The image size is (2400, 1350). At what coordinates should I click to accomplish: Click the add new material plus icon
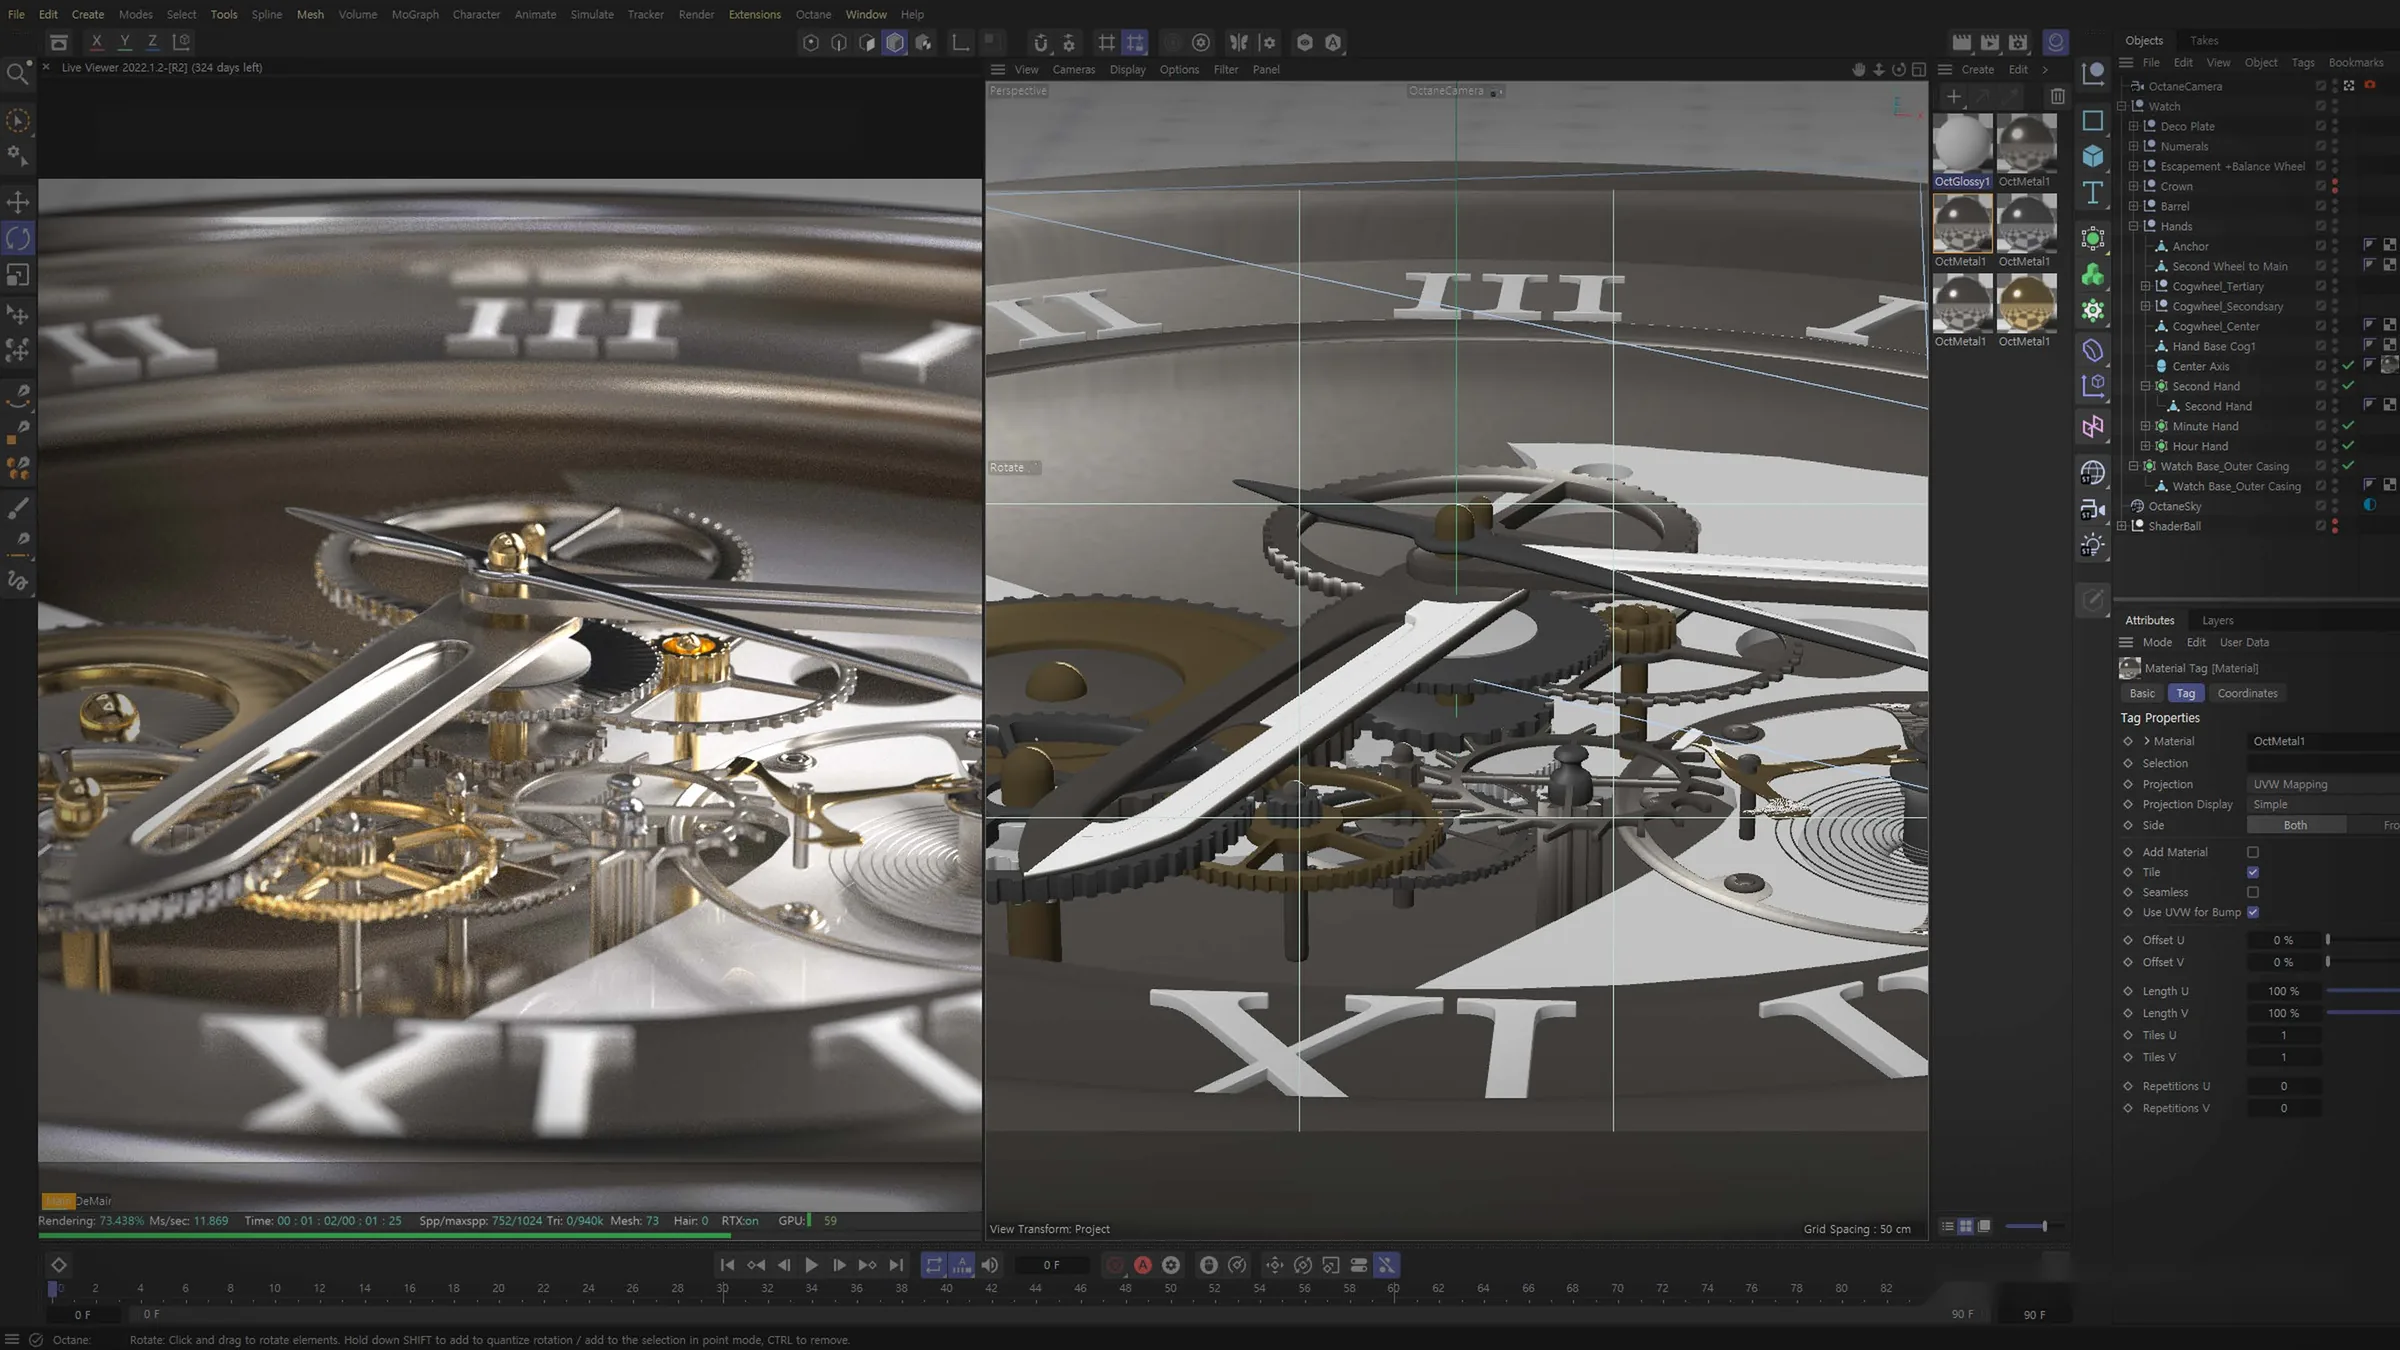[1953, 96]
